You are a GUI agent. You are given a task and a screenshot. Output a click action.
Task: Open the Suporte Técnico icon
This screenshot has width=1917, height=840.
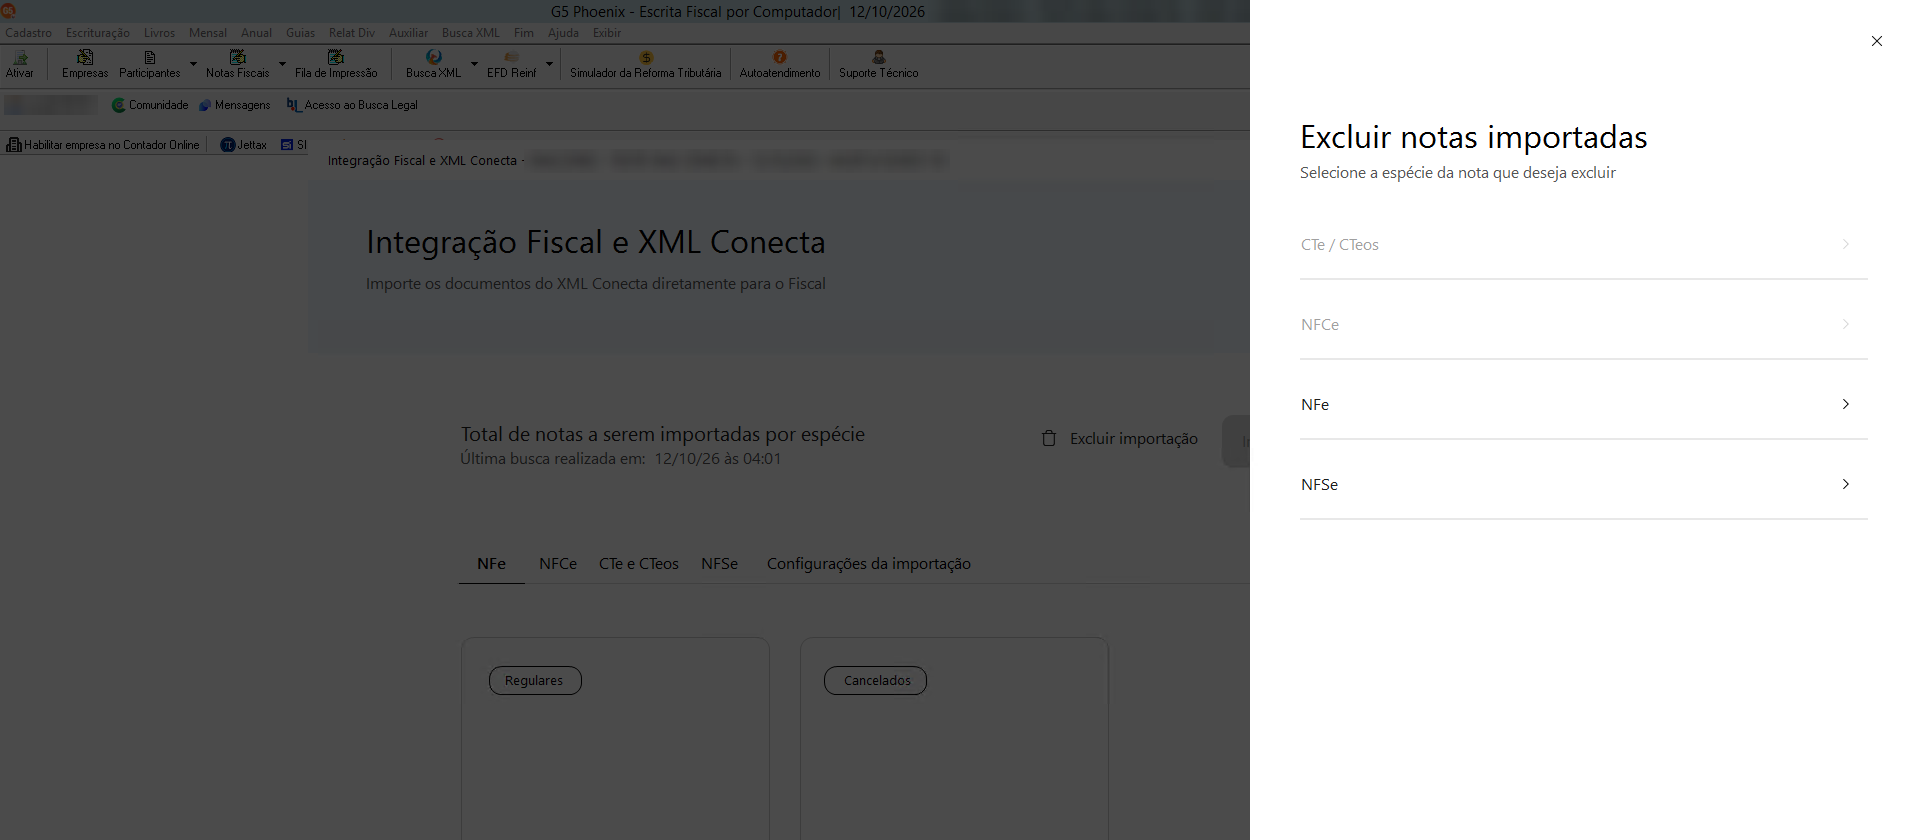[x=879, y=57]
